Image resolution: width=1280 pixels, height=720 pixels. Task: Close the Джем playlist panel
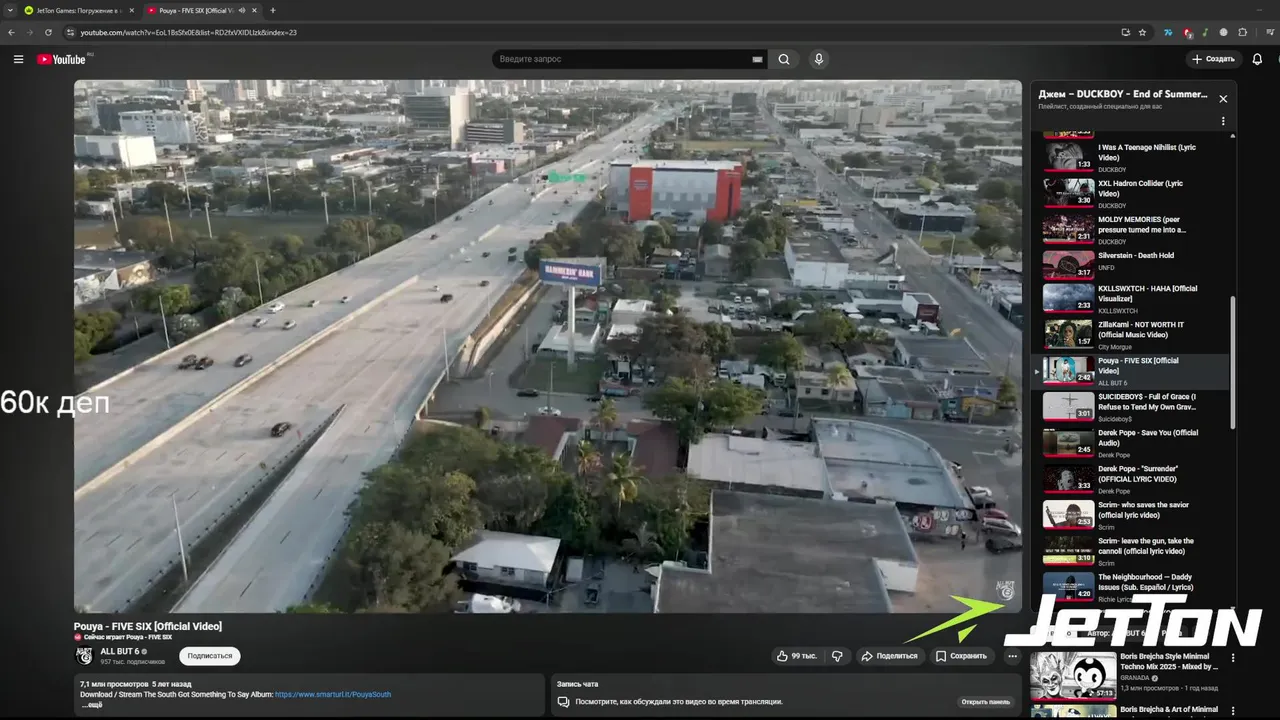pos(1222,99)
